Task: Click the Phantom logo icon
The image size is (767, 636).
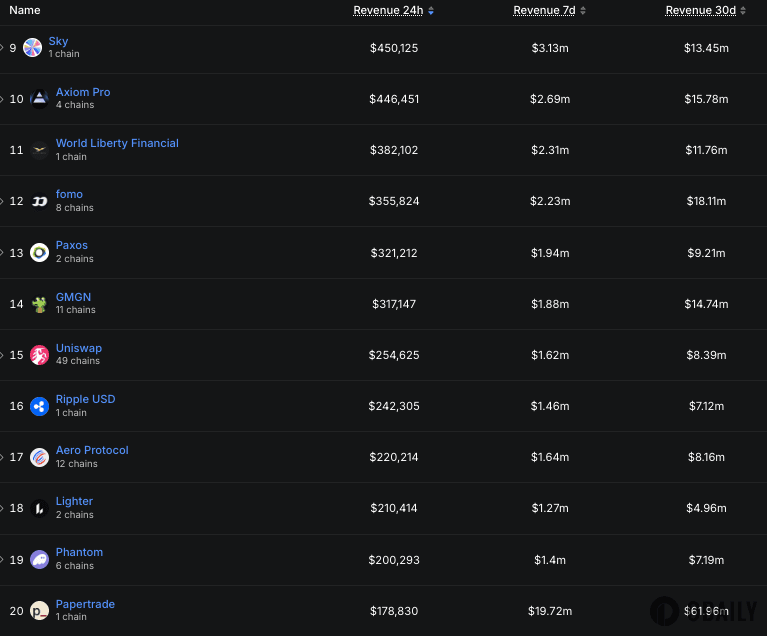Action: point(39,559)
